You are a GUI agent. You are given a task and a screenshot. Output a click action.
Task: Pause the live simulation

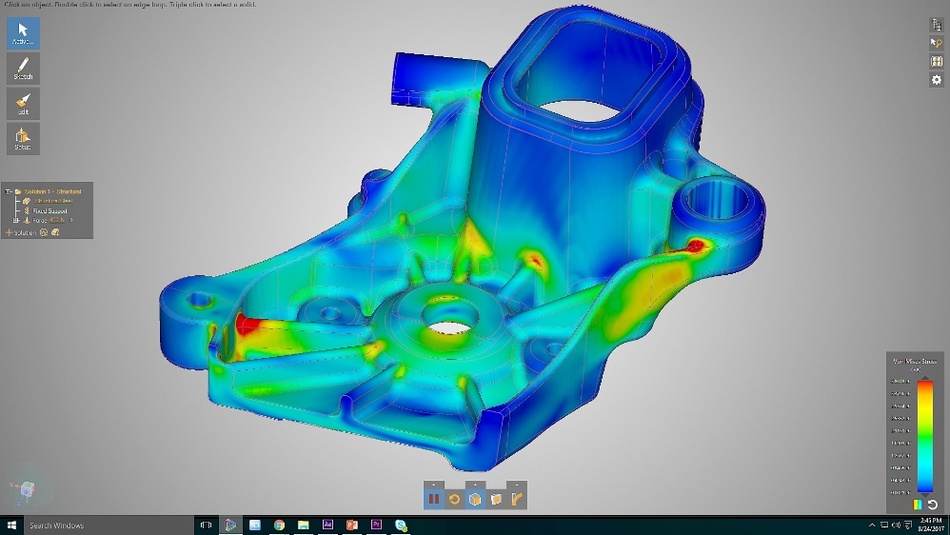434,499
